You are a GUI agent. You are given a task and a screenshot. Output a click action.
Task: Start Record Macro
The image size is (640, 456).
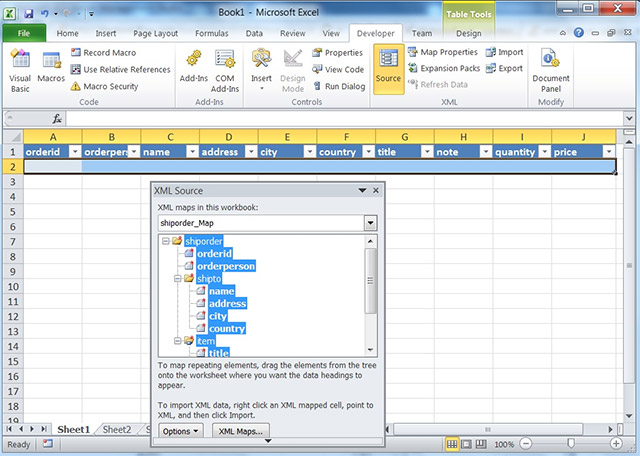(x=104, y=53)
